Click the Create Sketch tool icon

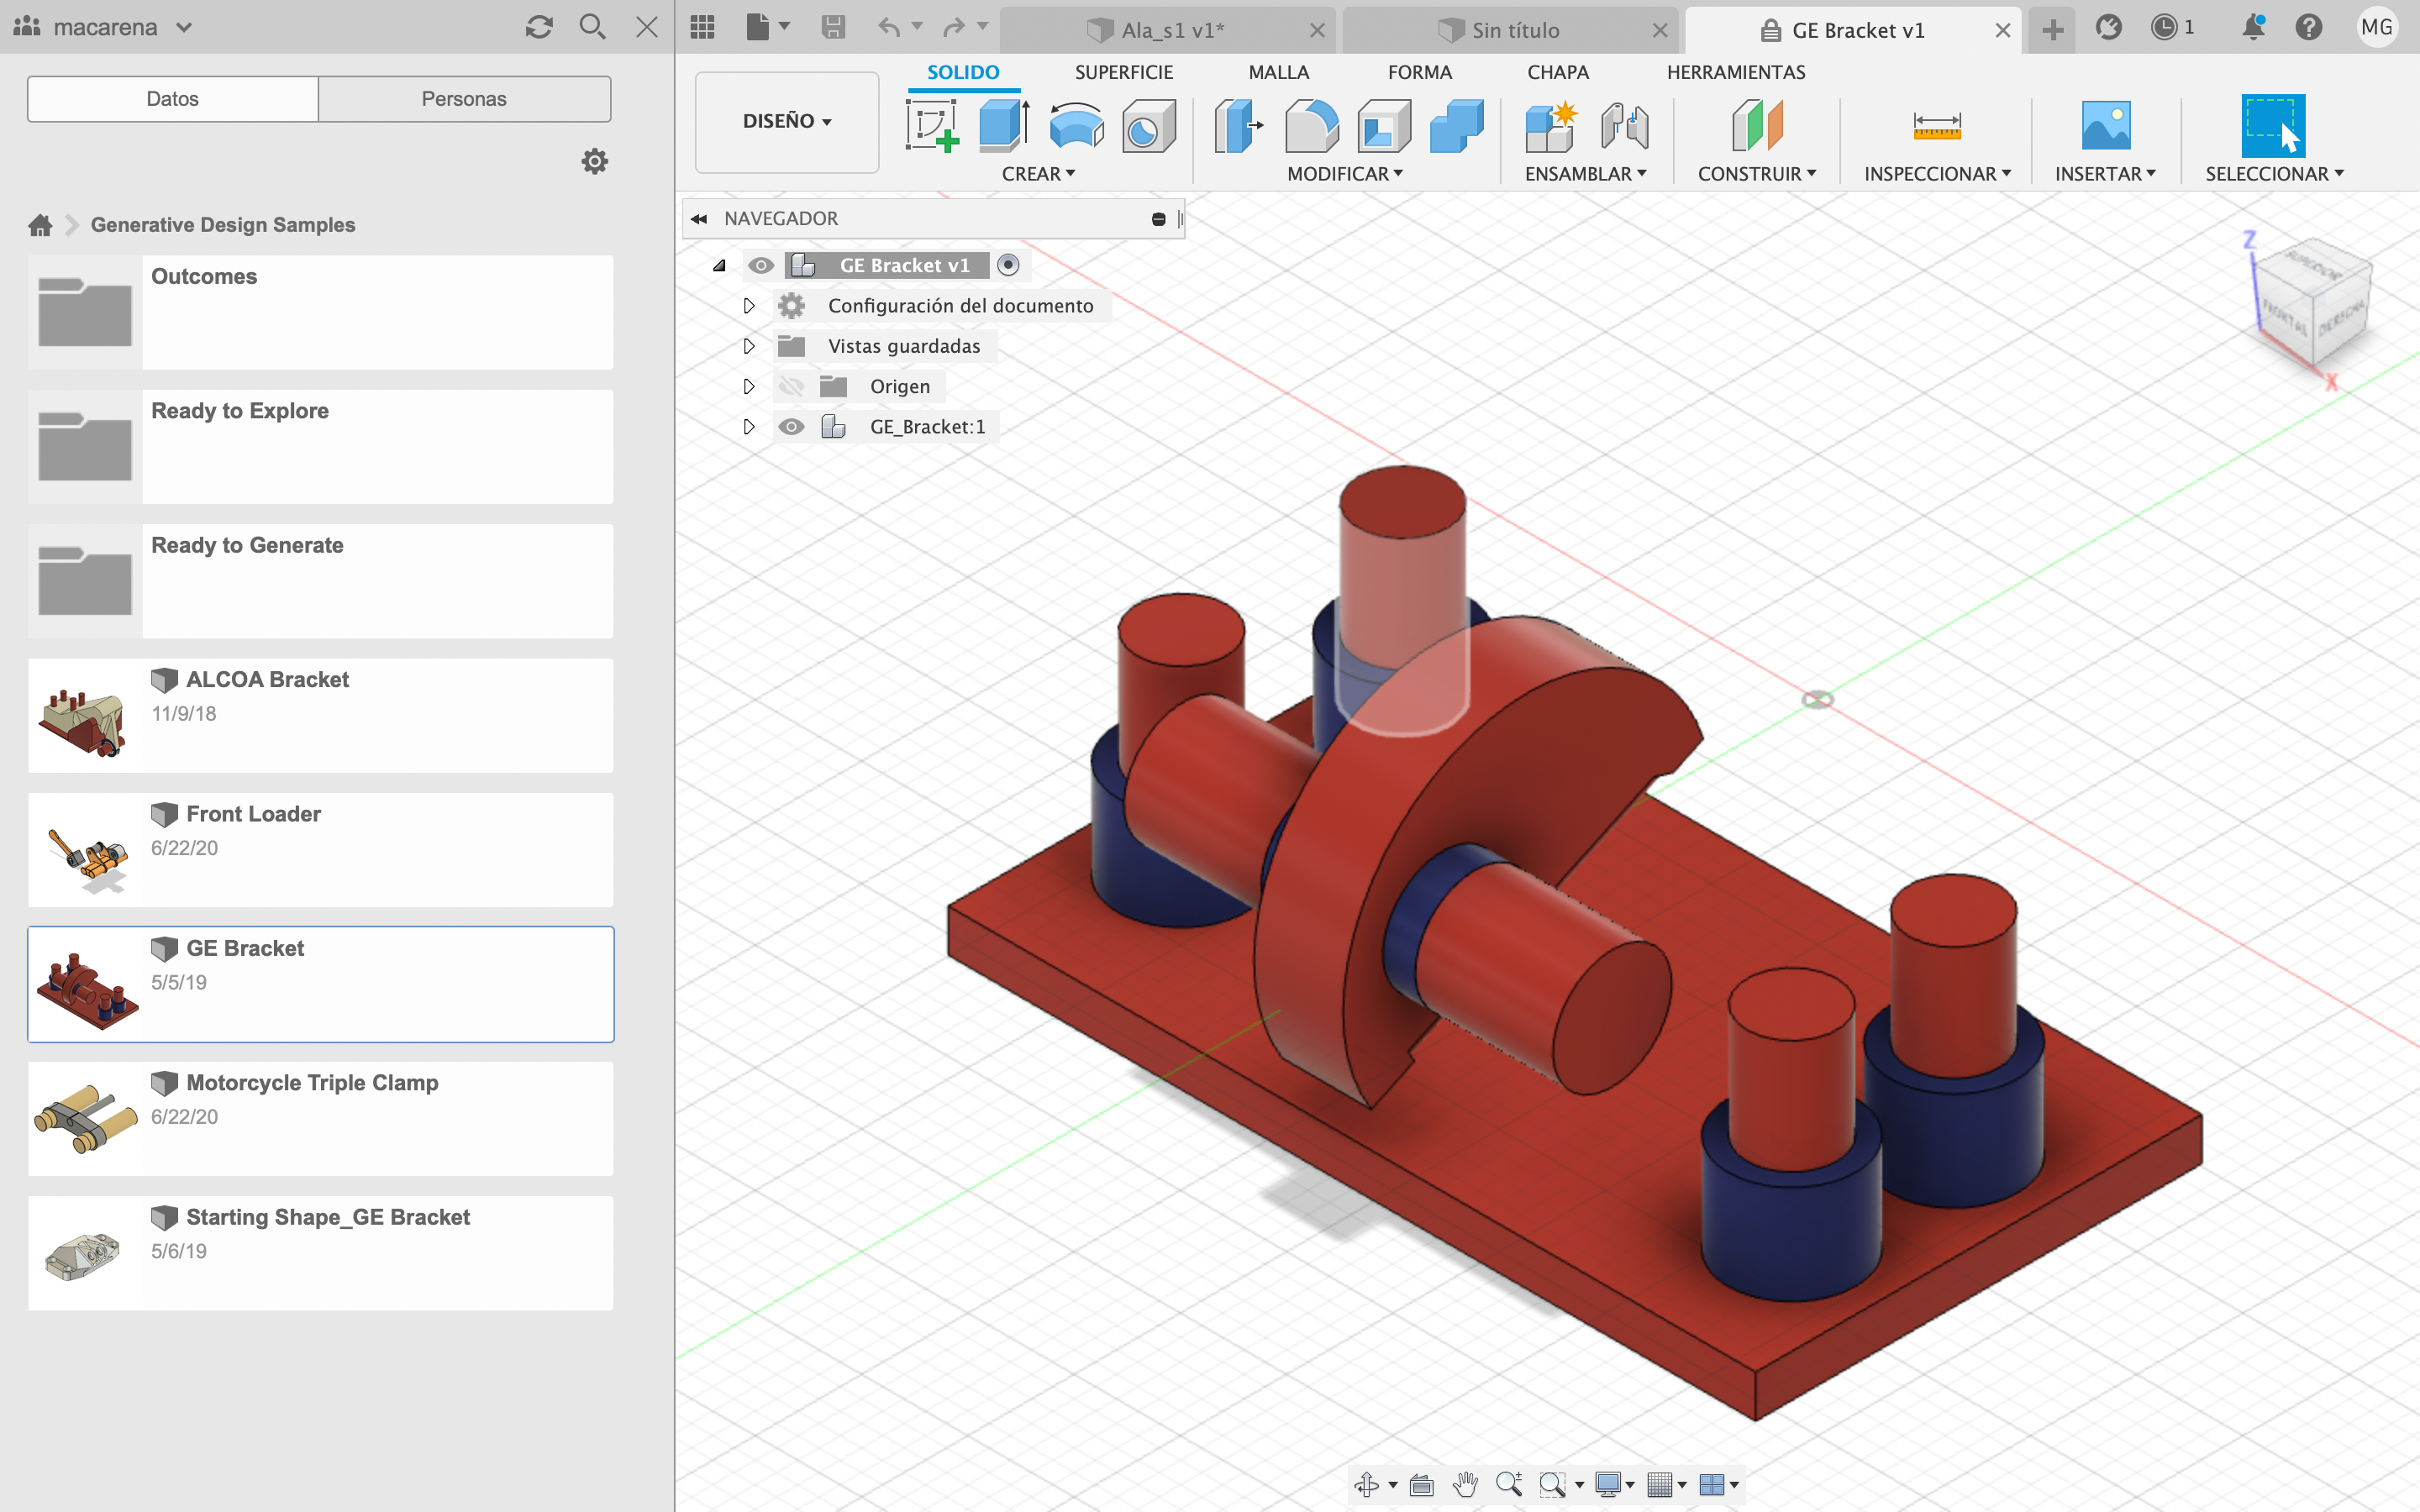[x=932, y=126]
